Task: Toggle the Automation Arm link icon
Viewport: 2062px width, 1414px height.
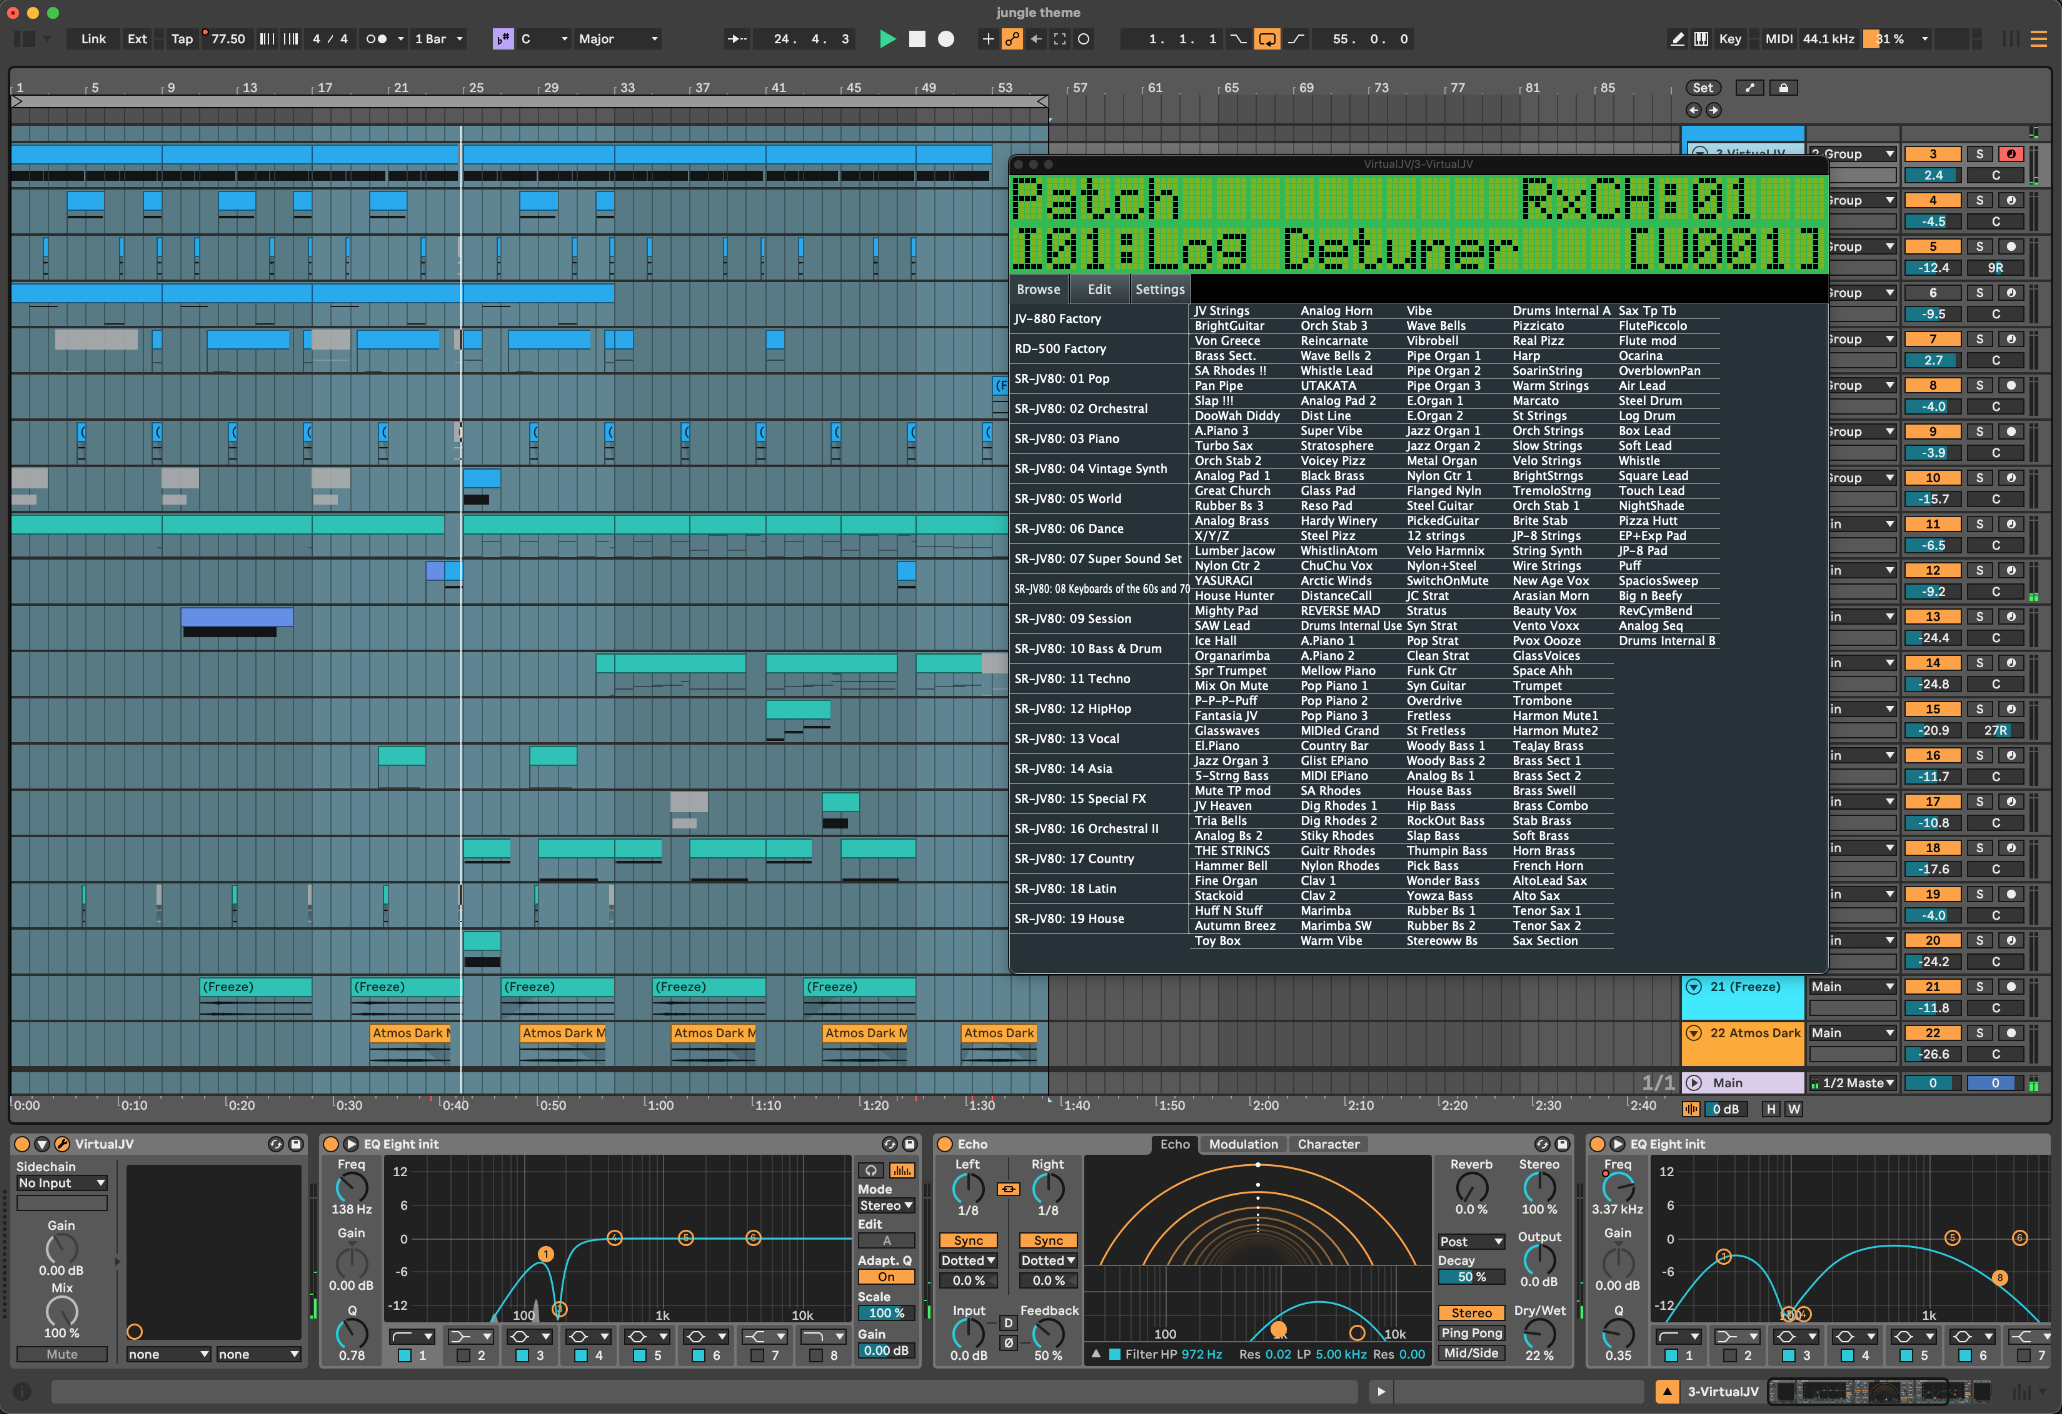Action: [1012, 39]
